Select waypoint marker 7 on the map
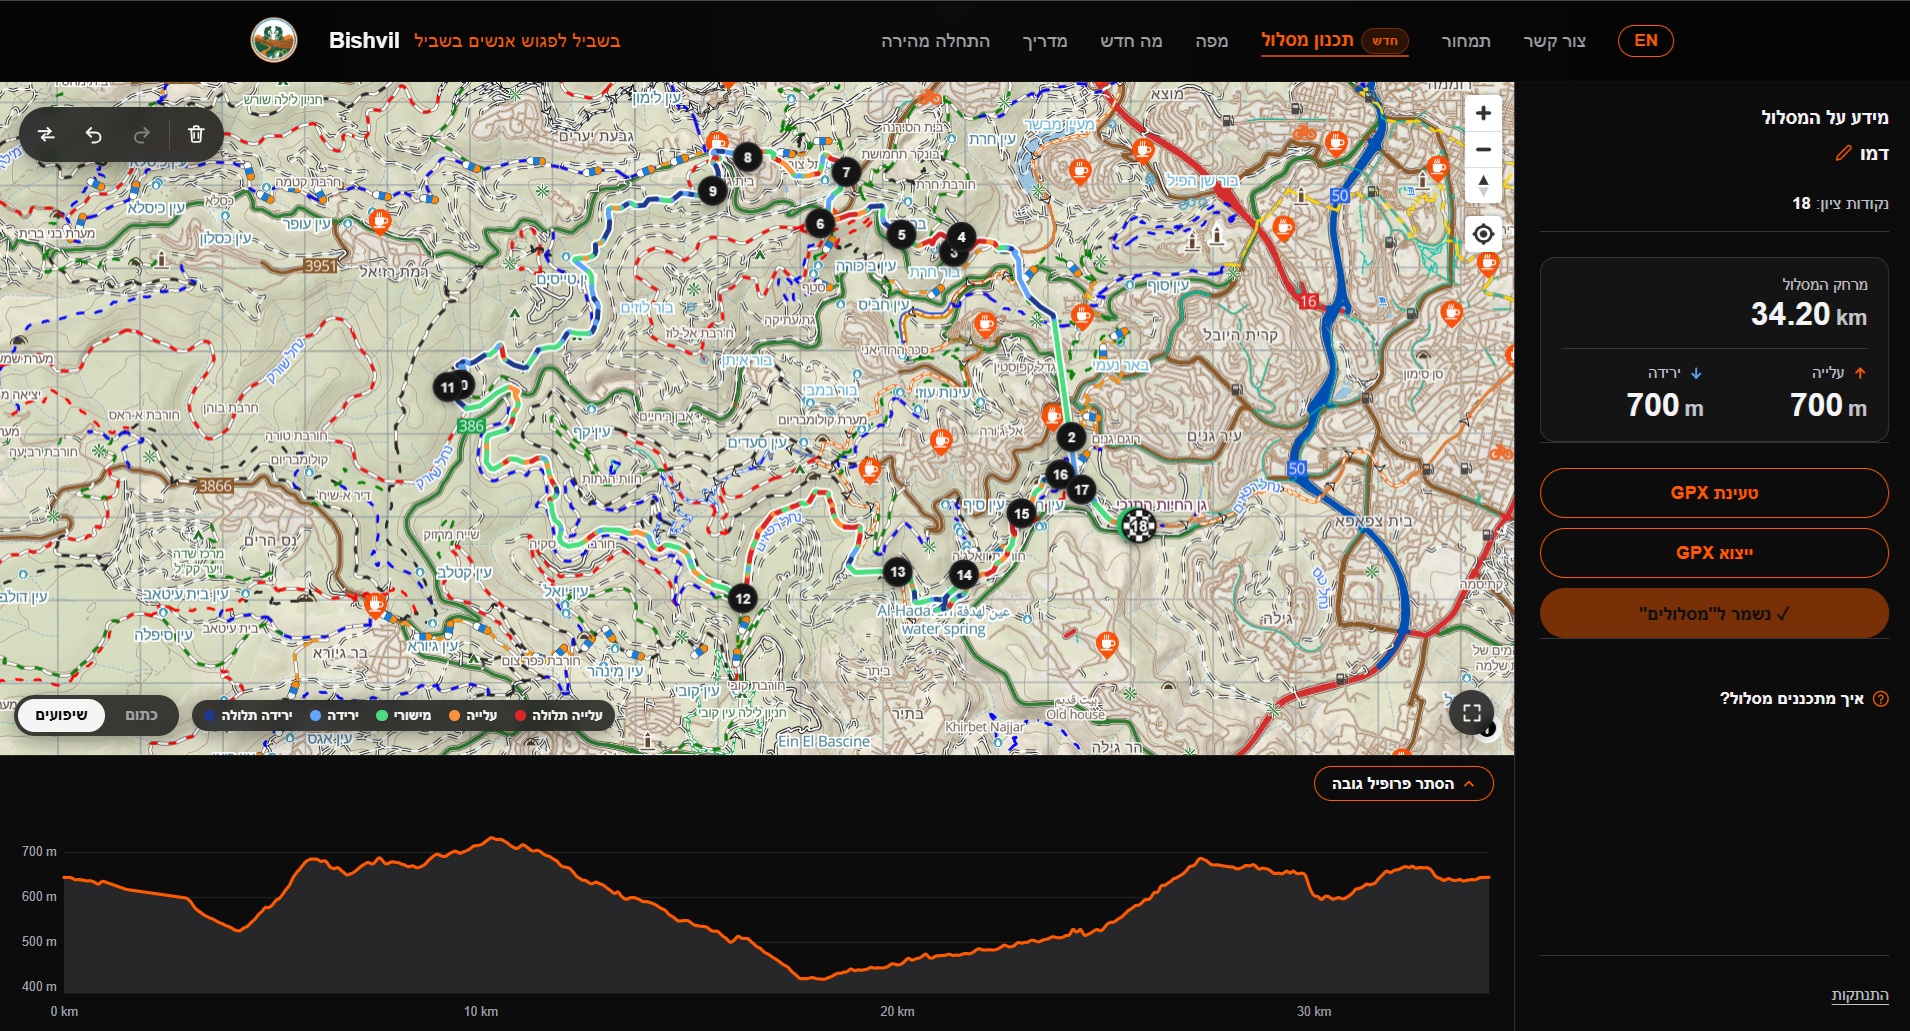The width and height of the screenshot is (1910, 1031). coord(846,172)
